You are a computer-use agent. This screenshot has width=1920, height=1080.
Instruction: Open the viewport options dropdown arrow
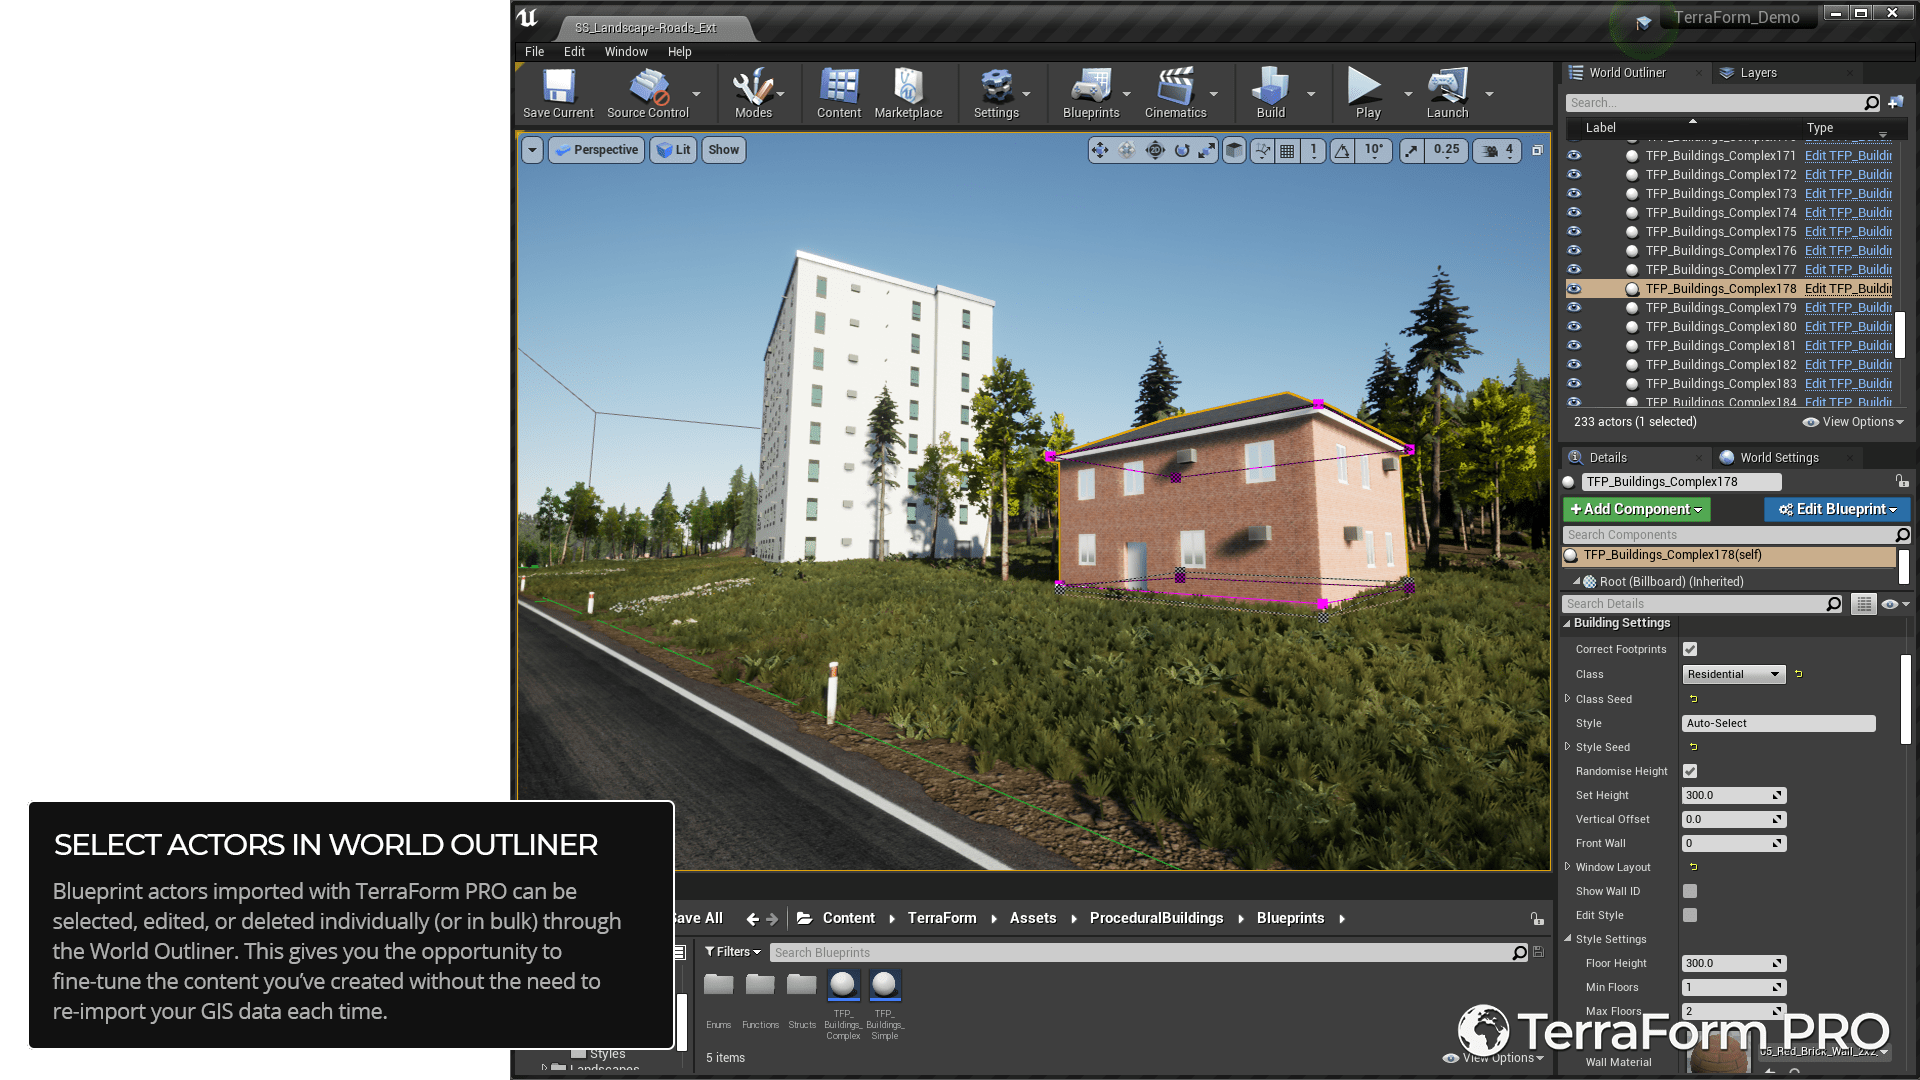[532, 150]
